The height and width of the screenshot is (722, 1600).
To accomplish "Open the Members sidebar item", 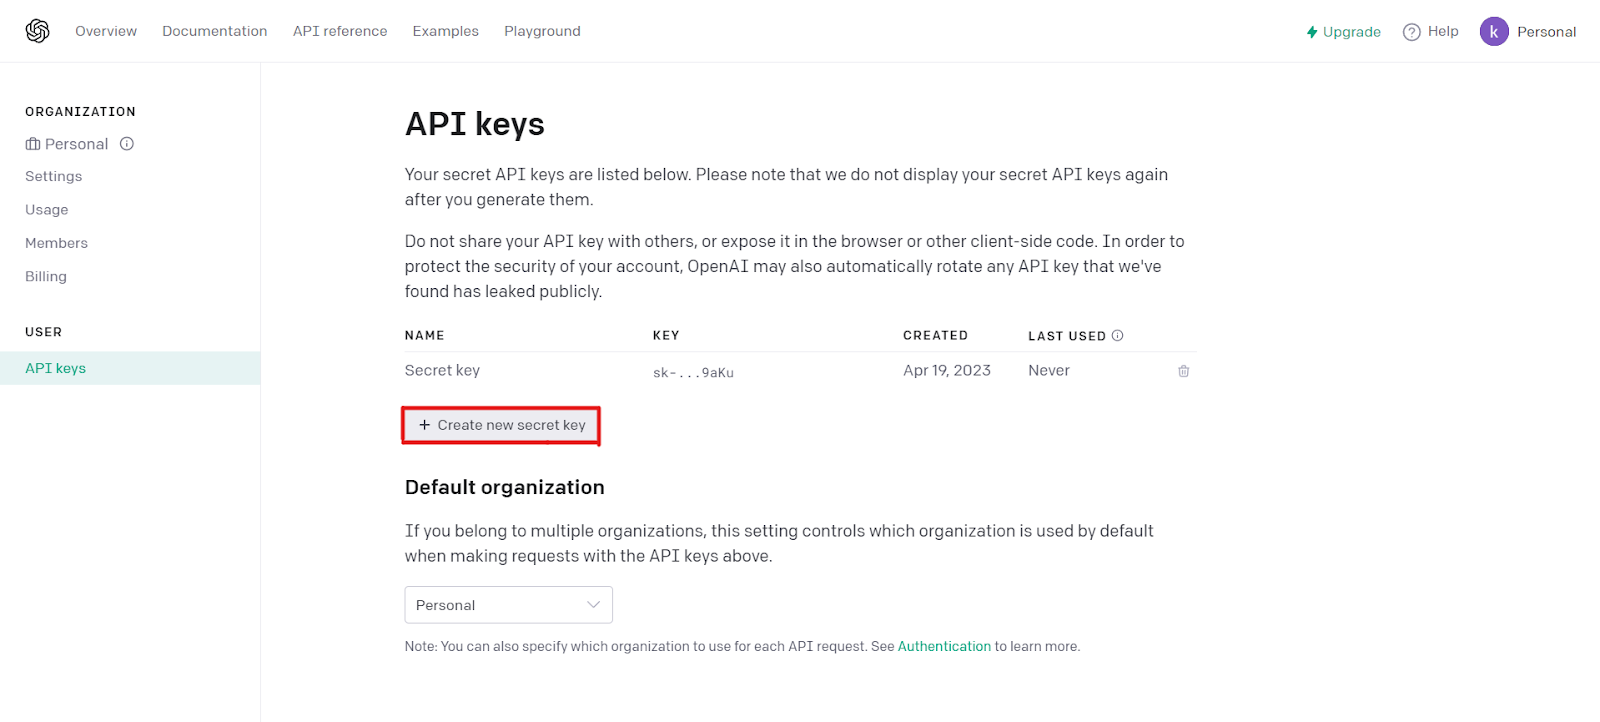I will coord(56,243).
